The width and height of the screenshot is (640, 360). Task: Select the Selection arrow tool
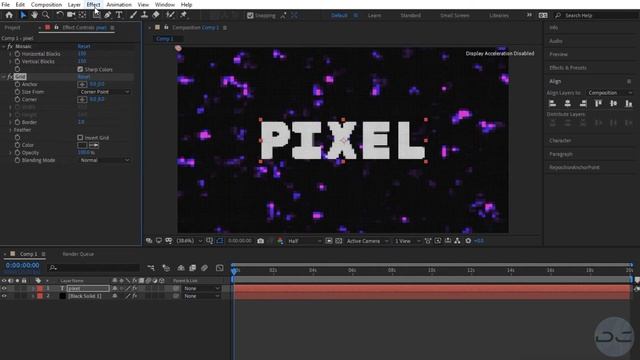click(x=23, y=15)
